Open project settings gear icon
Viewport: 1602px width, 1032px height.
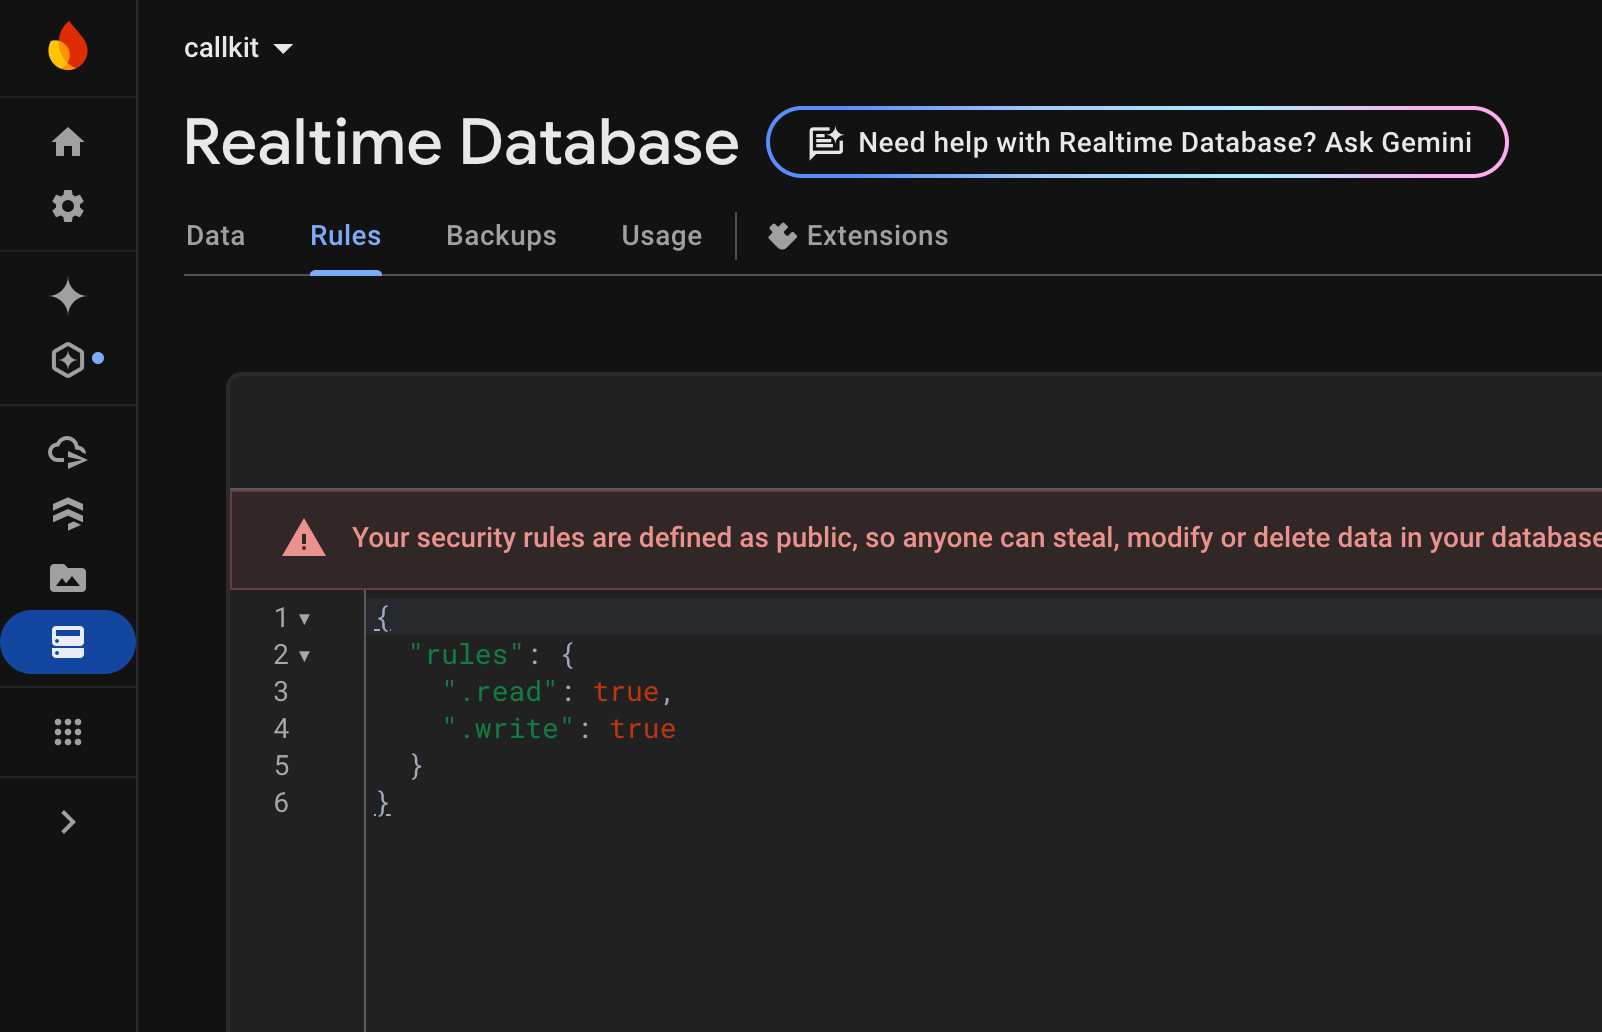click(68, 206)
